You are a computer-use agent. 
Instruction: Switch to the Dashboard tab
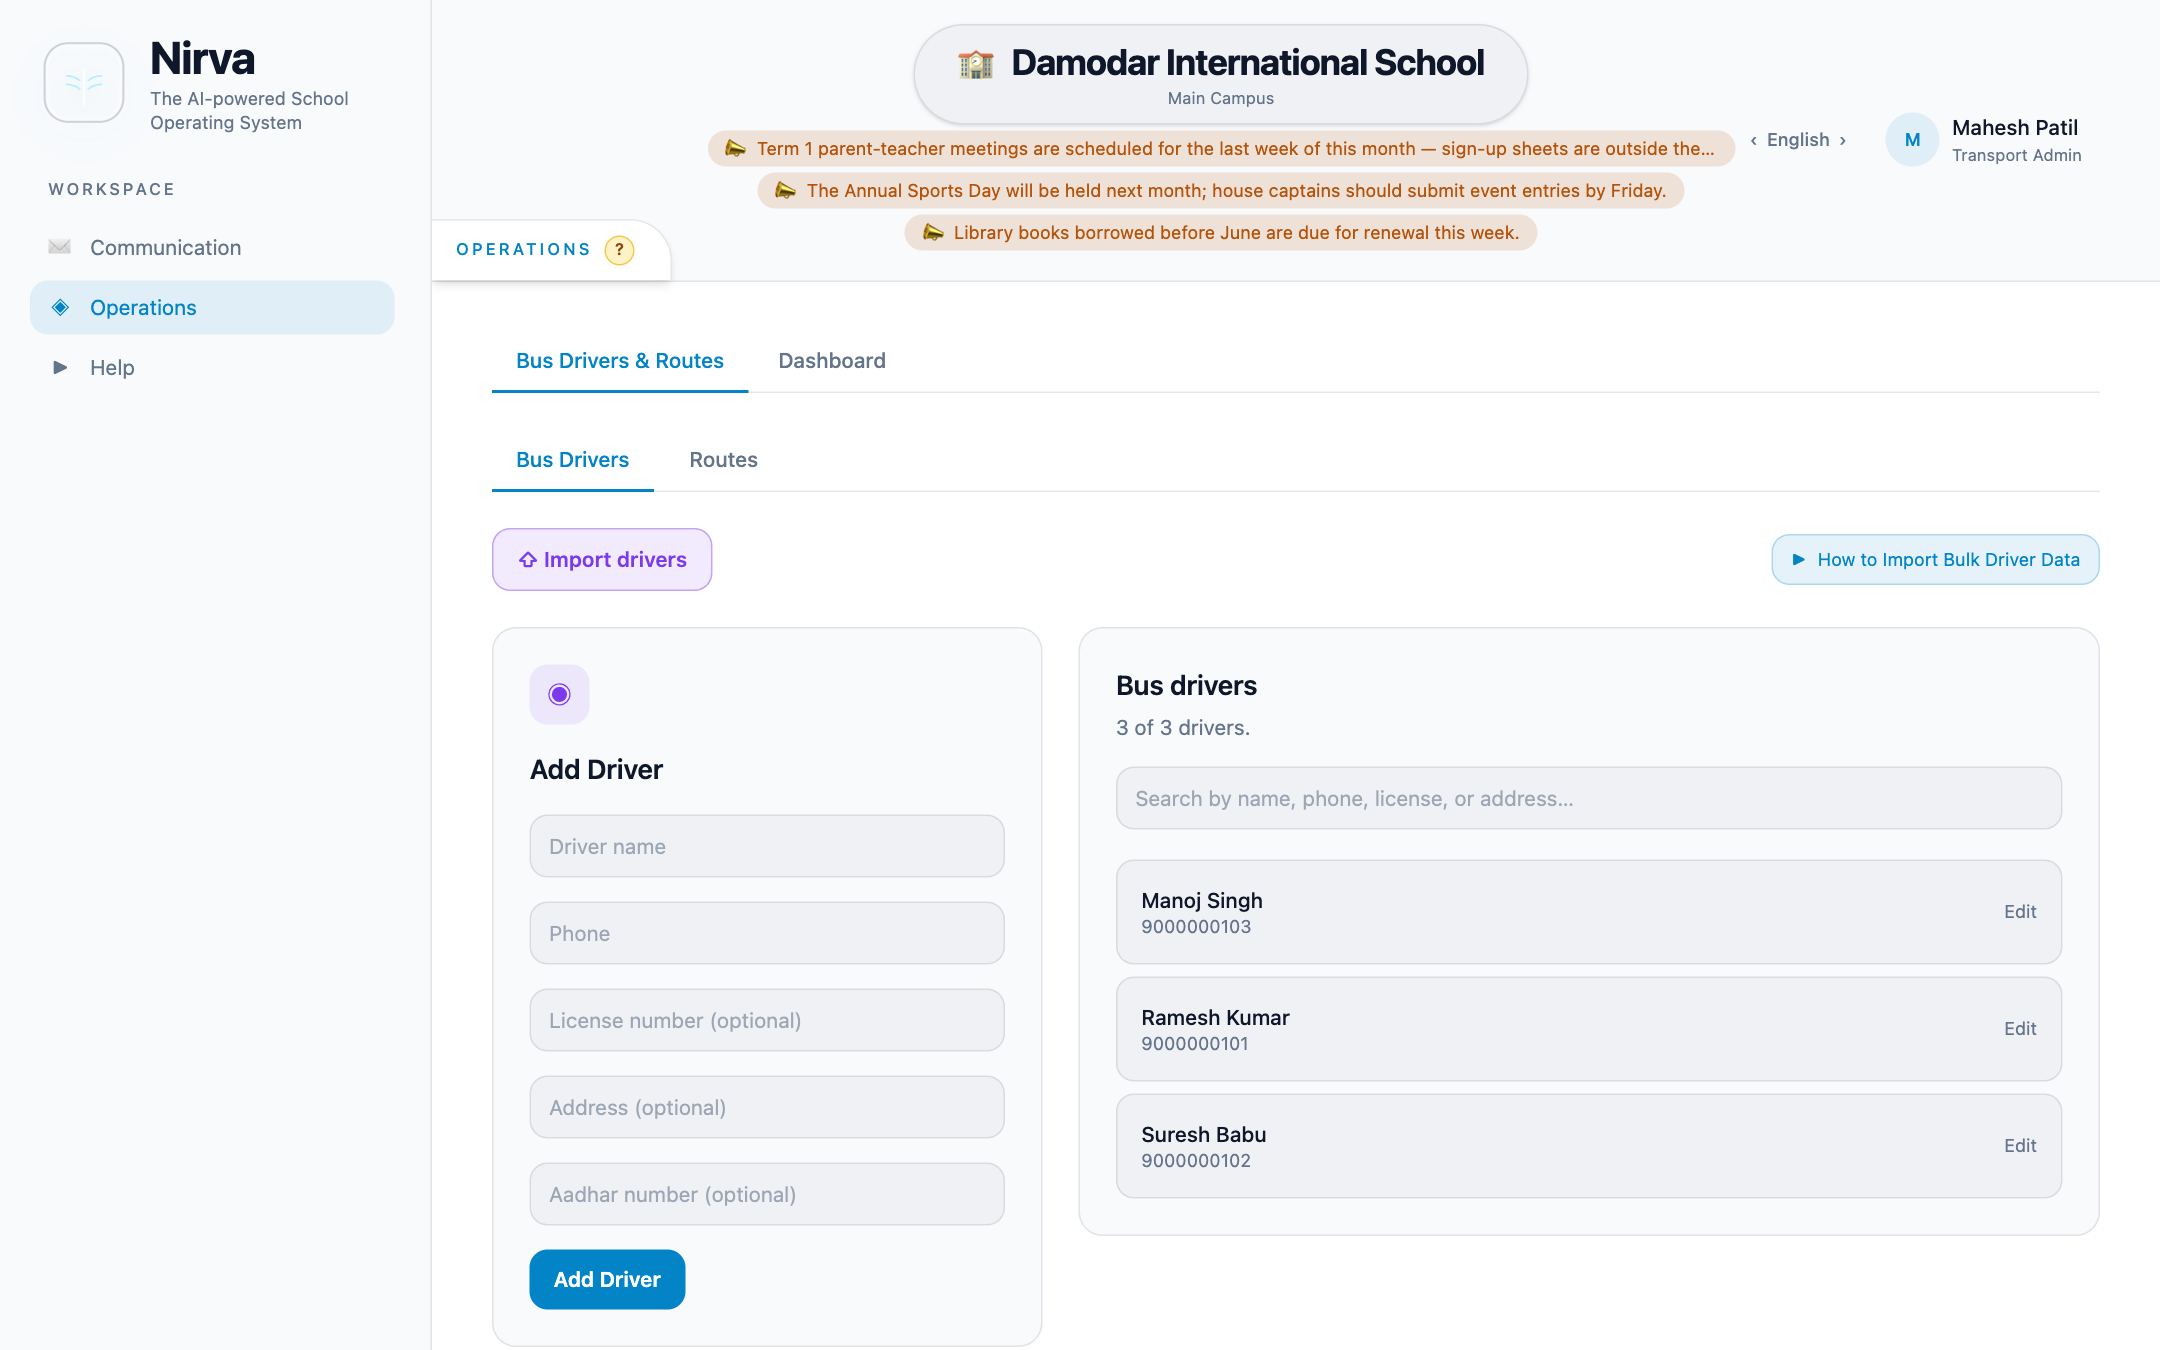832,361
